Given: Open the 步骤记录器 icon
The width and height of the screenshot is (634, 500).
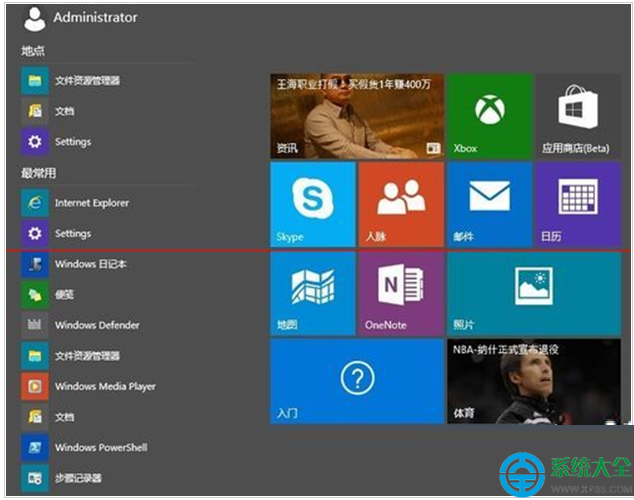Looking at the screenshot, I should (35, 479).
